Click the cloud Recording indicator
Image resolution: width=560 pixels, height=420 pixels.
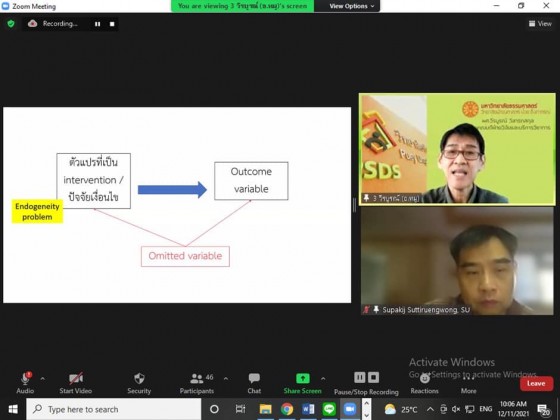(x=53, y=24)
